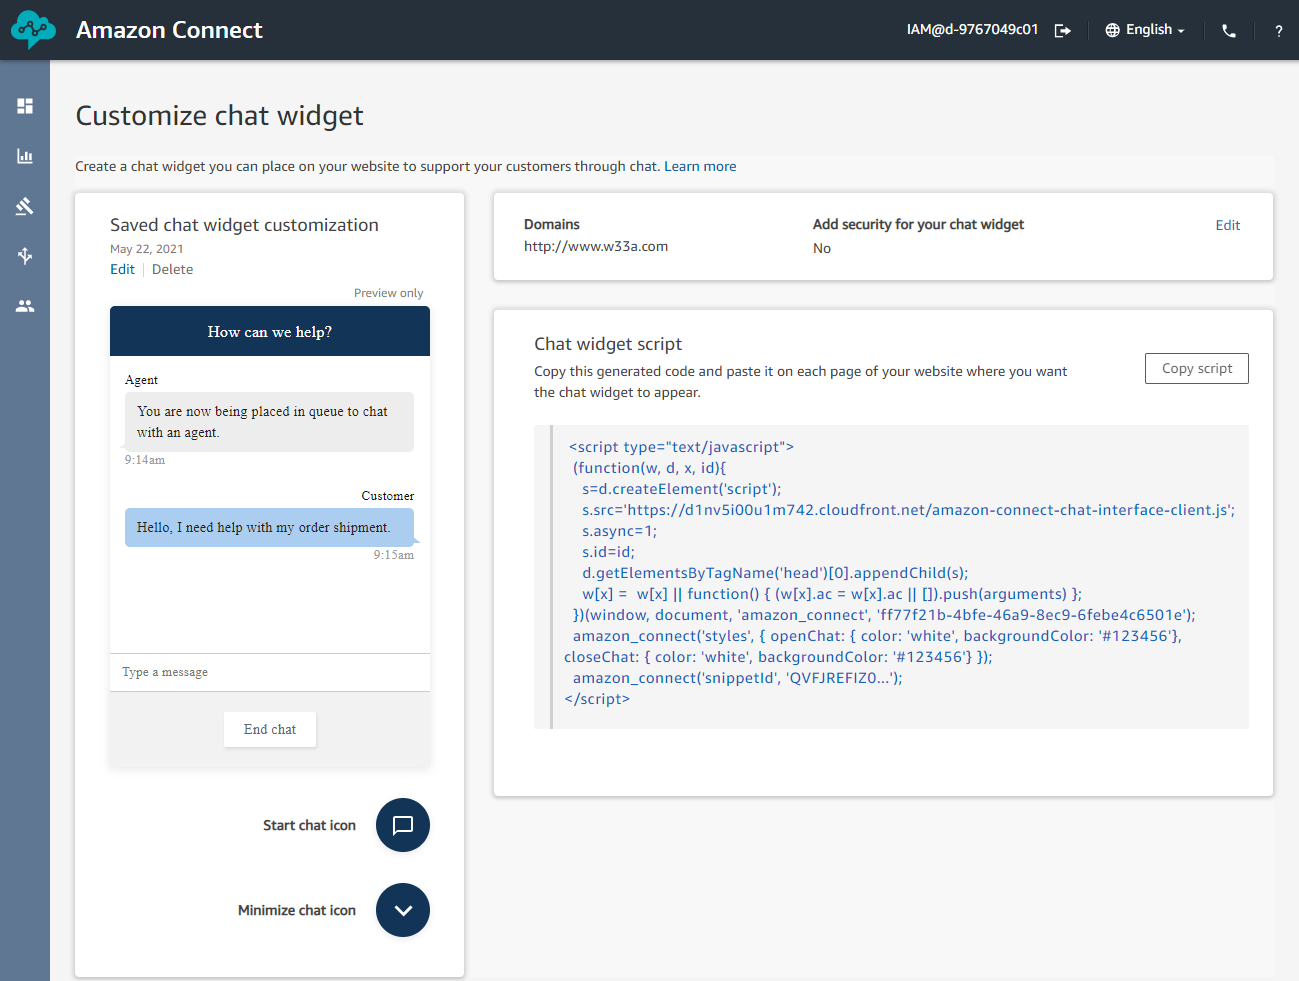Open the users icon in the sidebar
The width and height of the screenshot is (1299, 981).
(x=25, y=306)
